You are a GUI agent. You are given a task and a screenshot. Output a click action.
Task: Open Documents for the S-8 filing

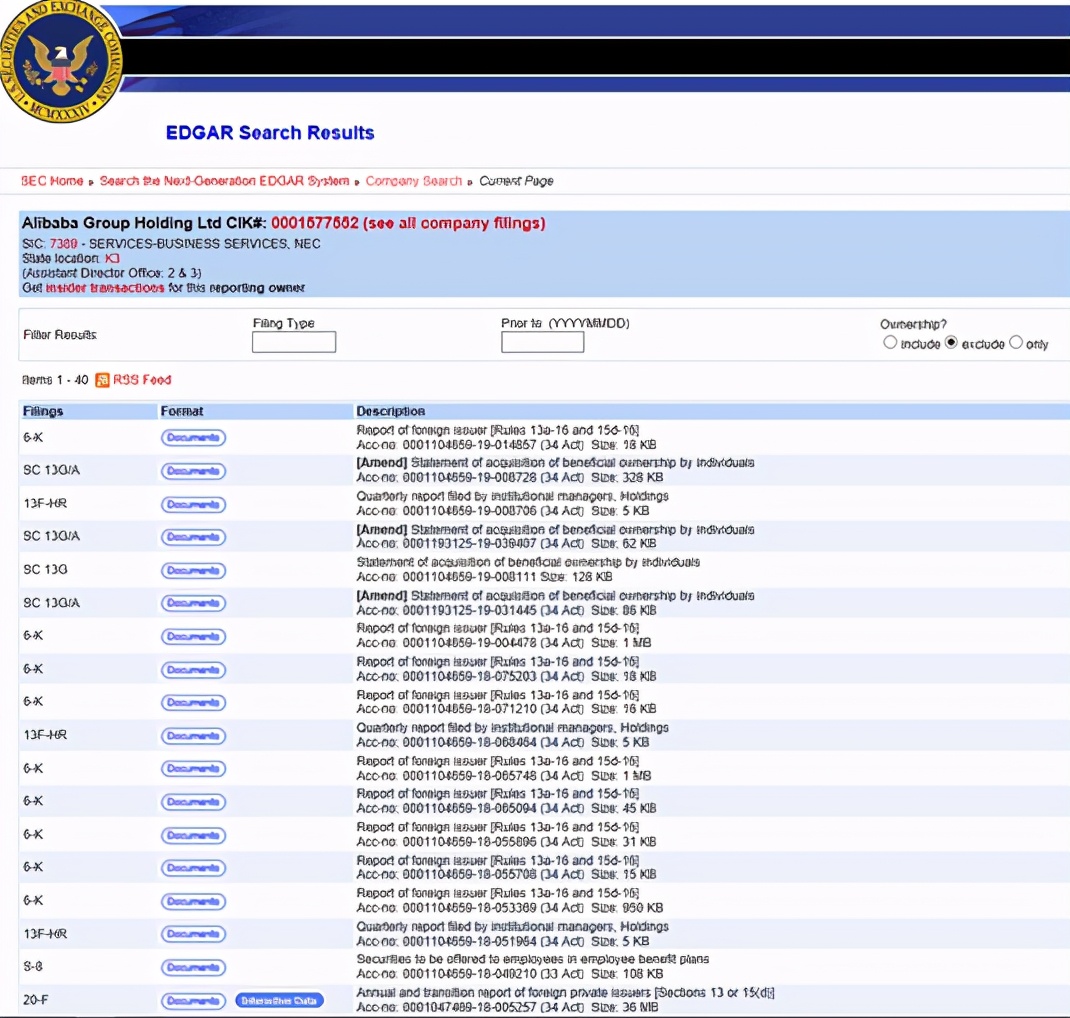point(193,967)
